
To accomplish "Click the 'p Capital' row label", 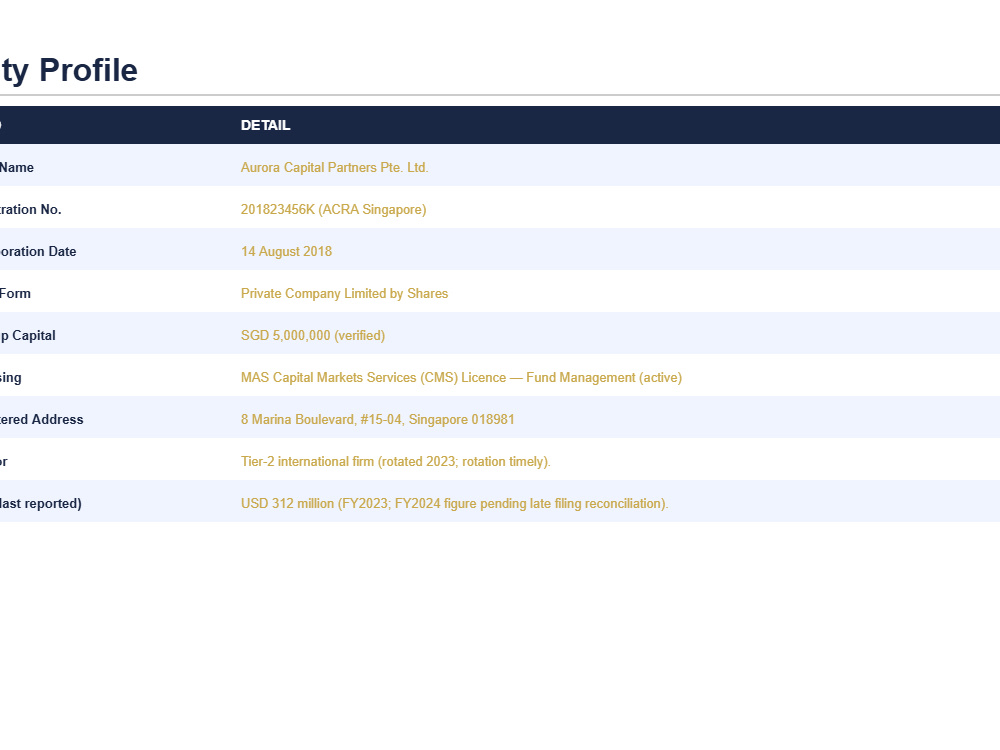I will (27, 336).
